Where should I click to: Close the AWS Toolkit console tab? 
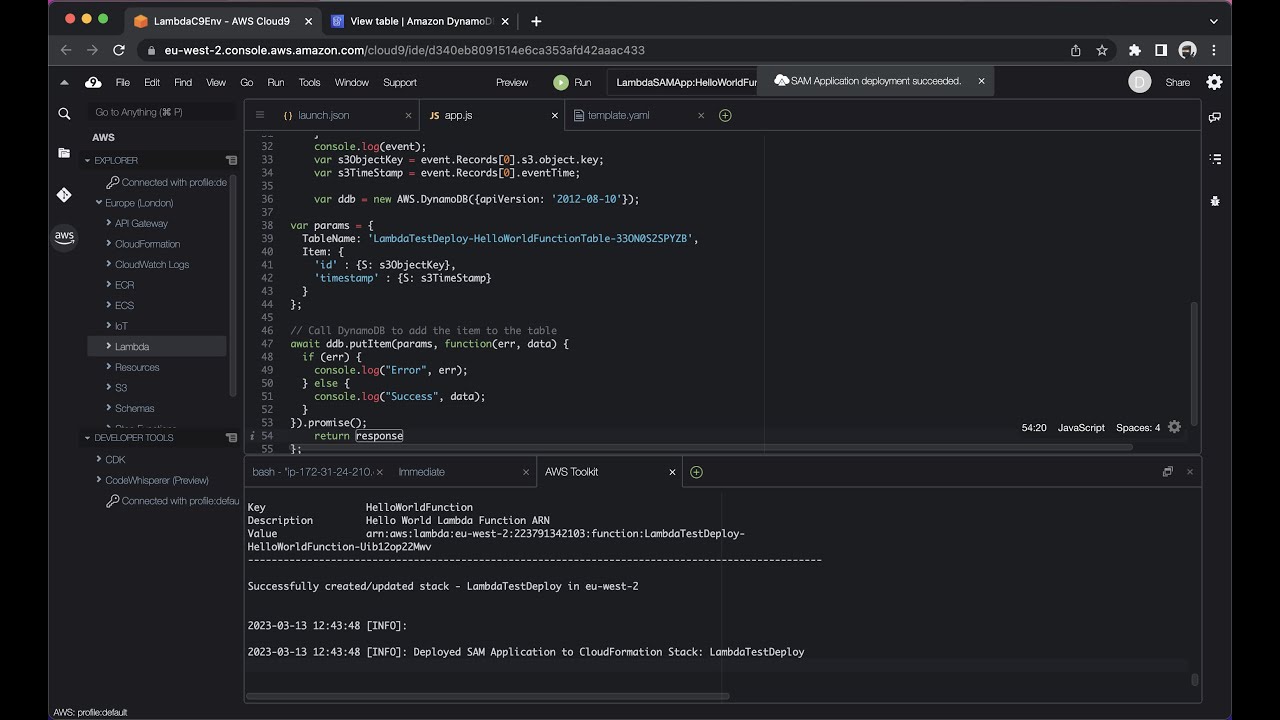(x=673, y=472)
